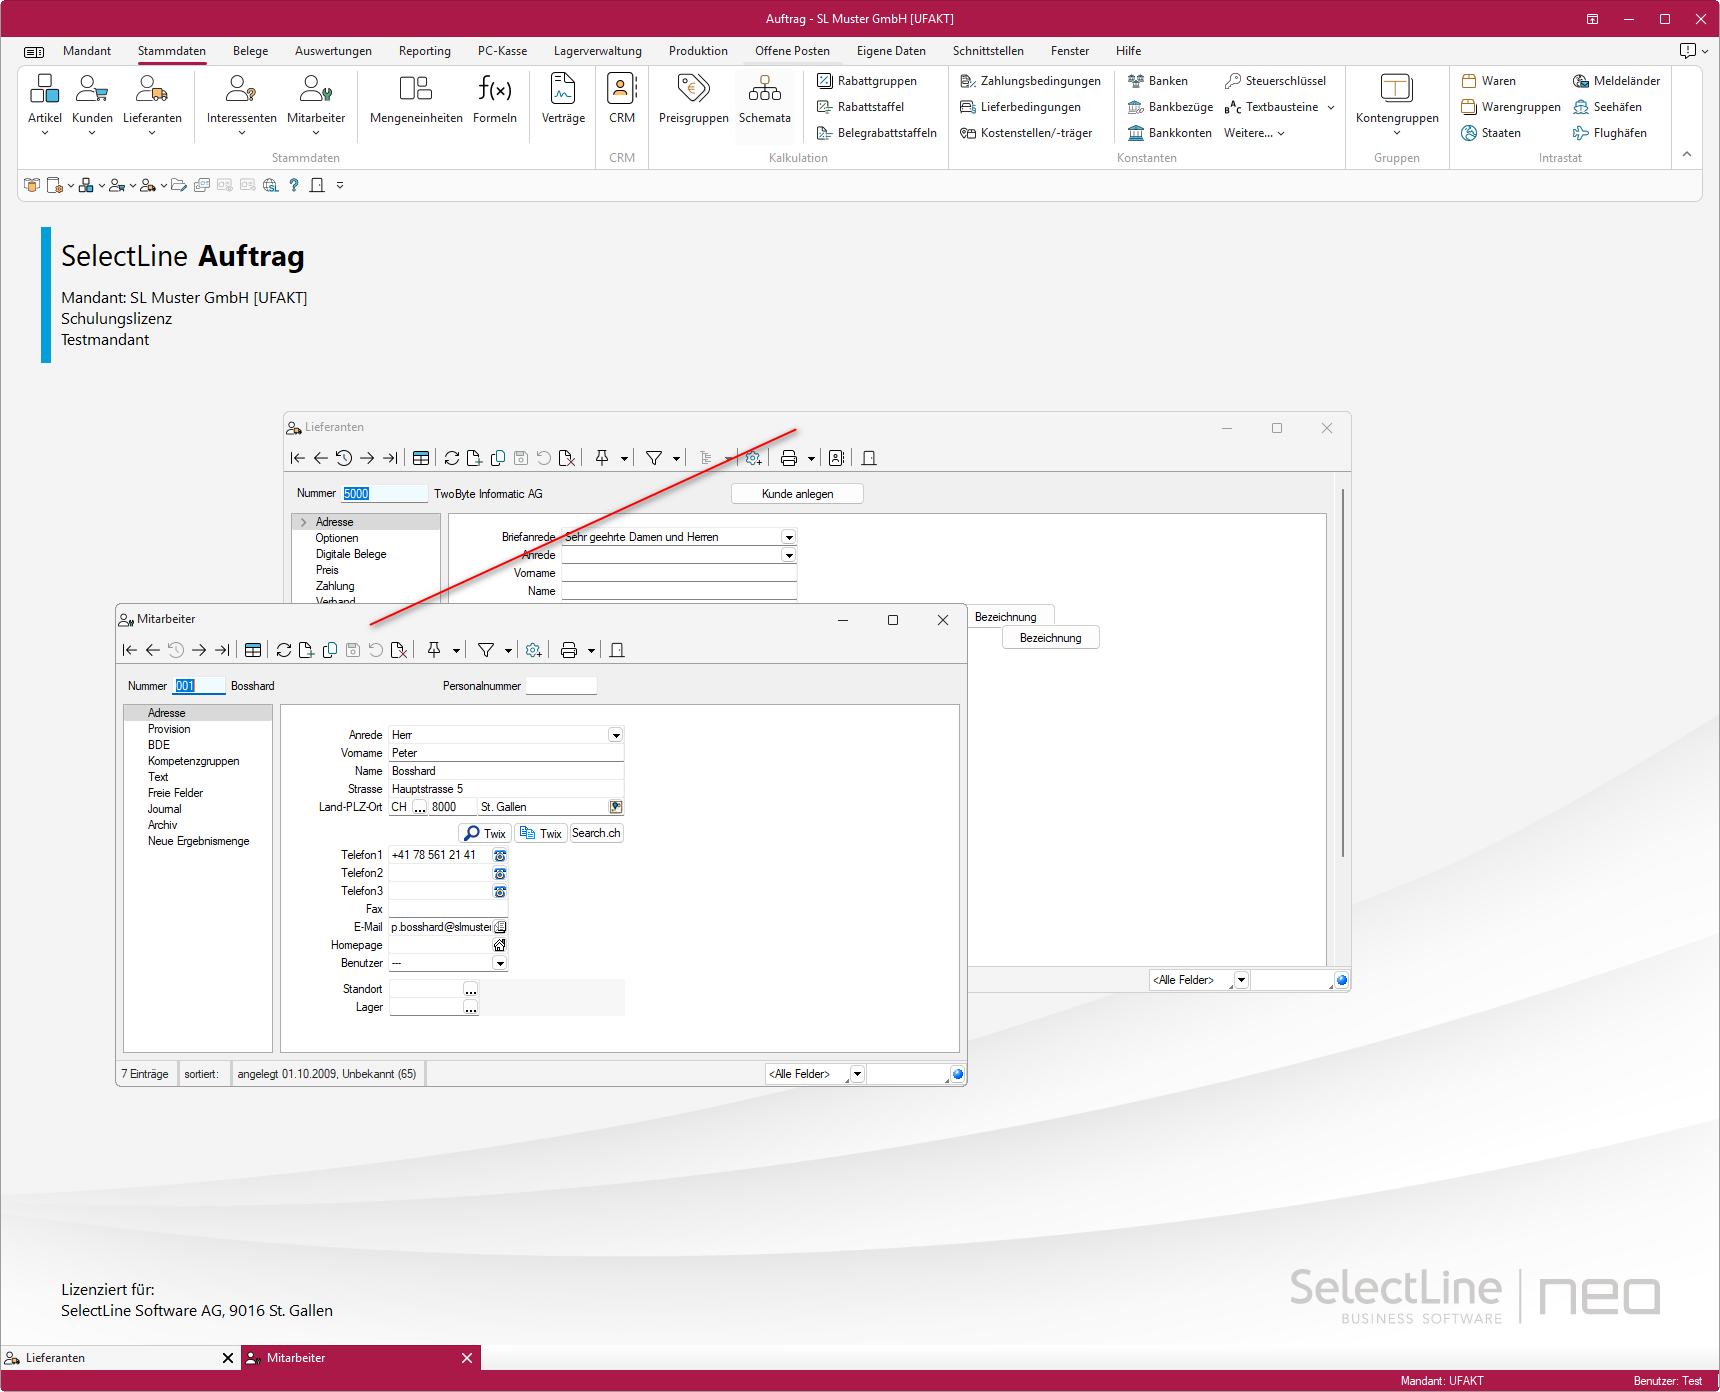
Task: Open print options arrow in Mitarbeiter toolbar
Action: (x=591, y=651)
